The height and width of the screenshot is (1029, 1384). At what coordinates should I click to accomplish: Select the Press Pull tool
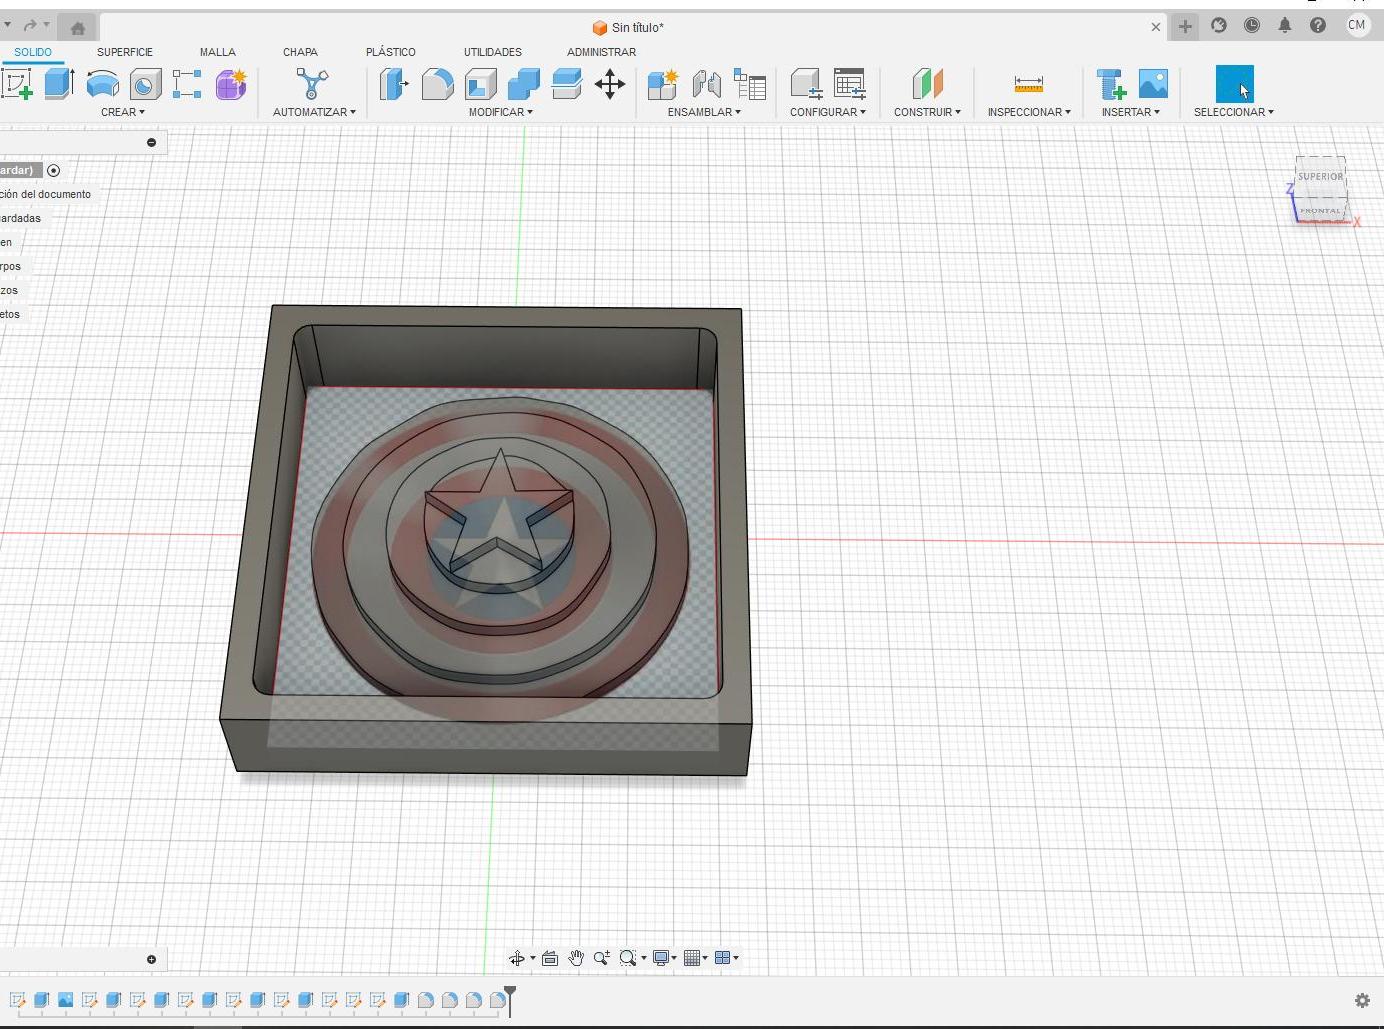pos(394,84)
